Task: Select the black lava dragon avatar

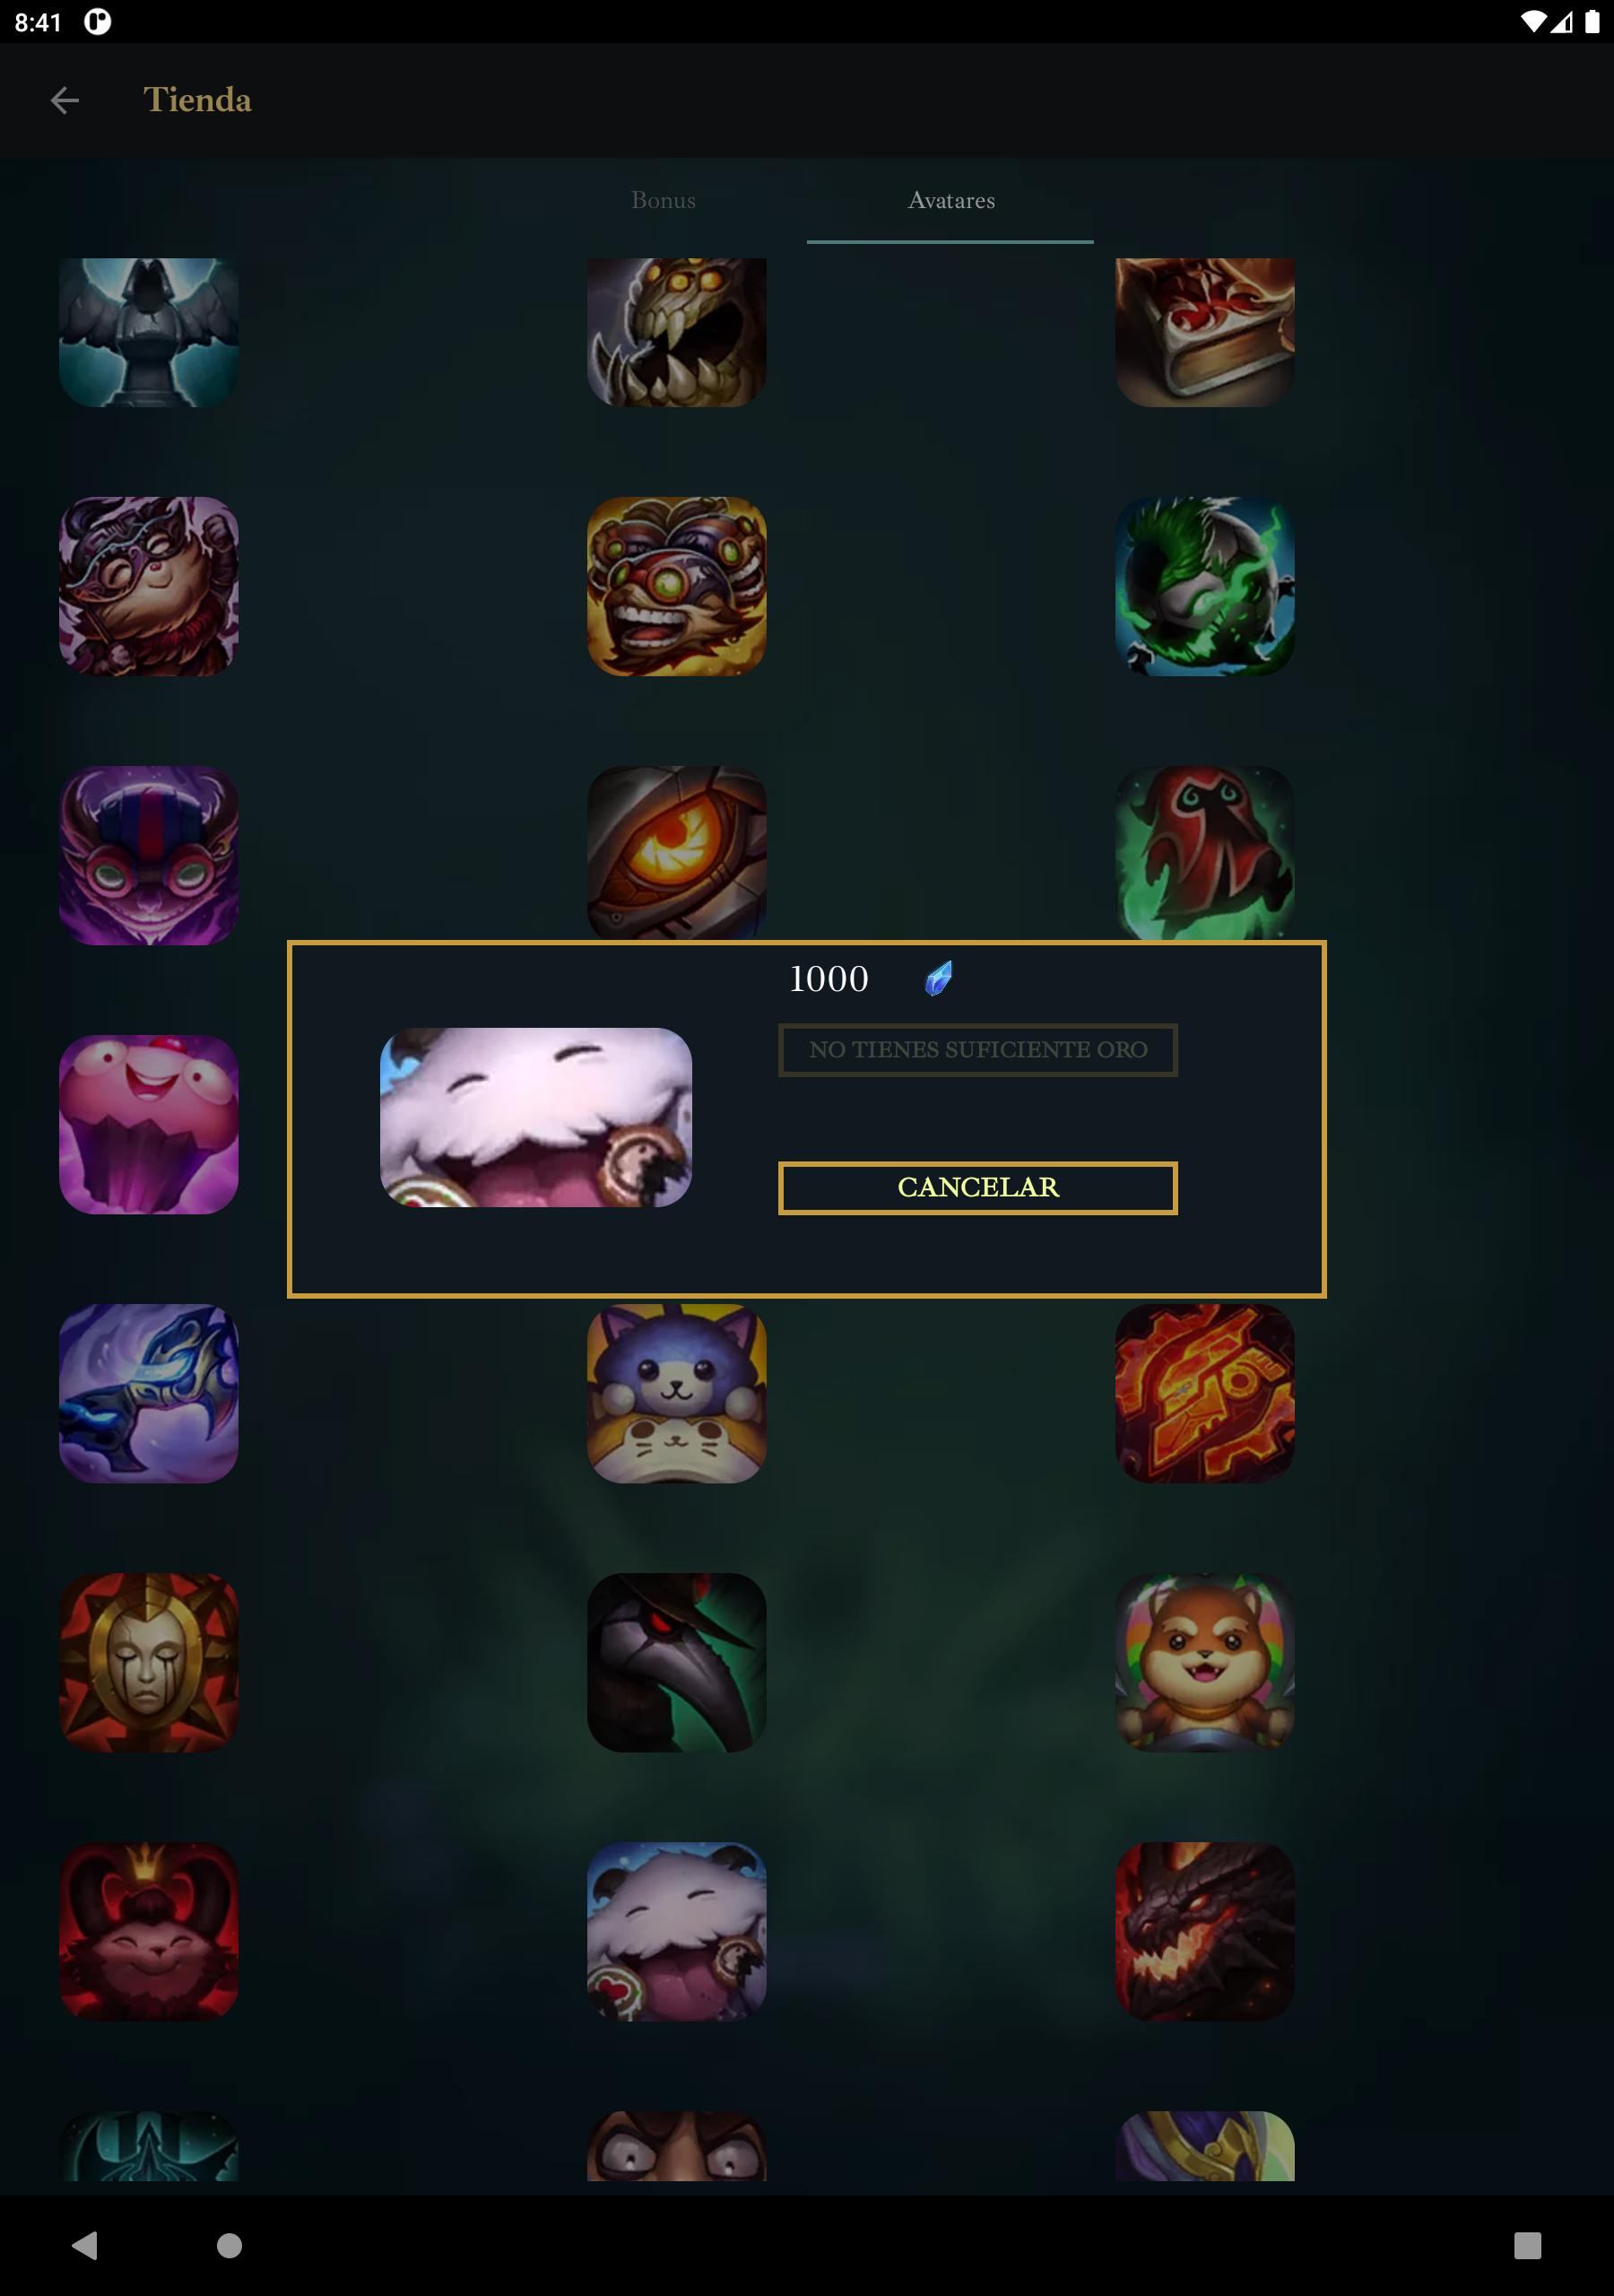Action: [x=1205, y=1931]
